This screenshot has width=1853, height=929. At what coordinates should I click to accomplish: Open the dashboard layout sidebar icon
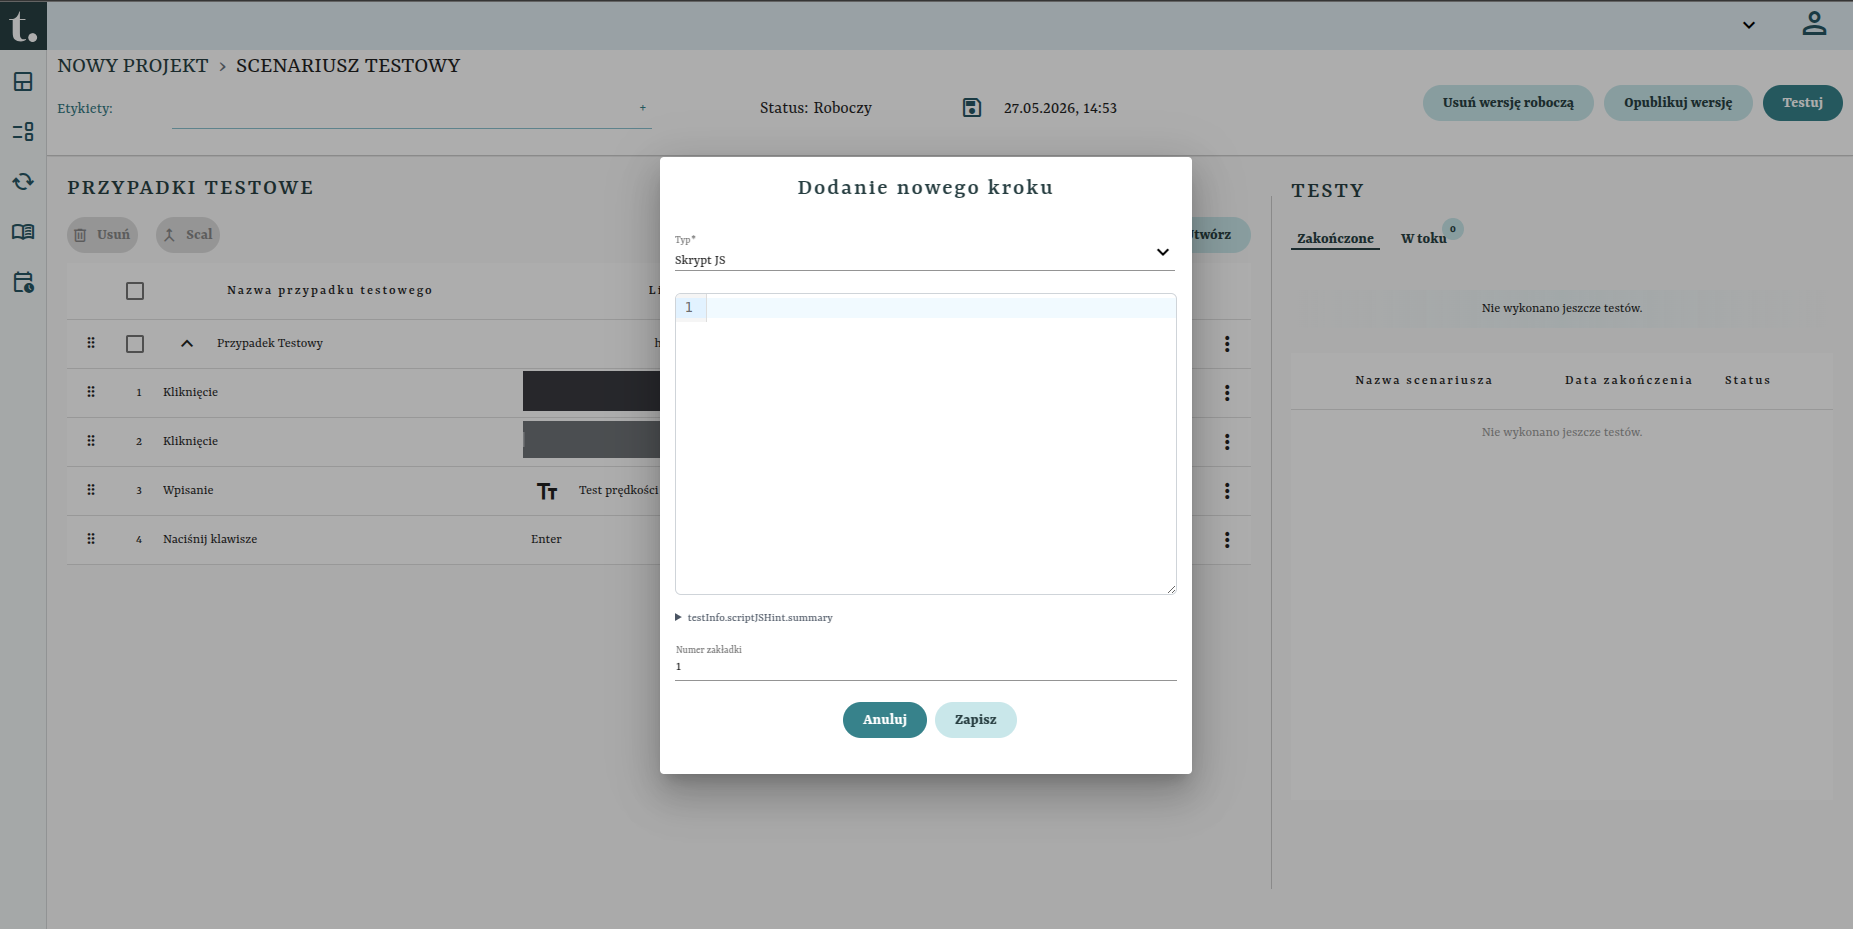coord(23,82)
